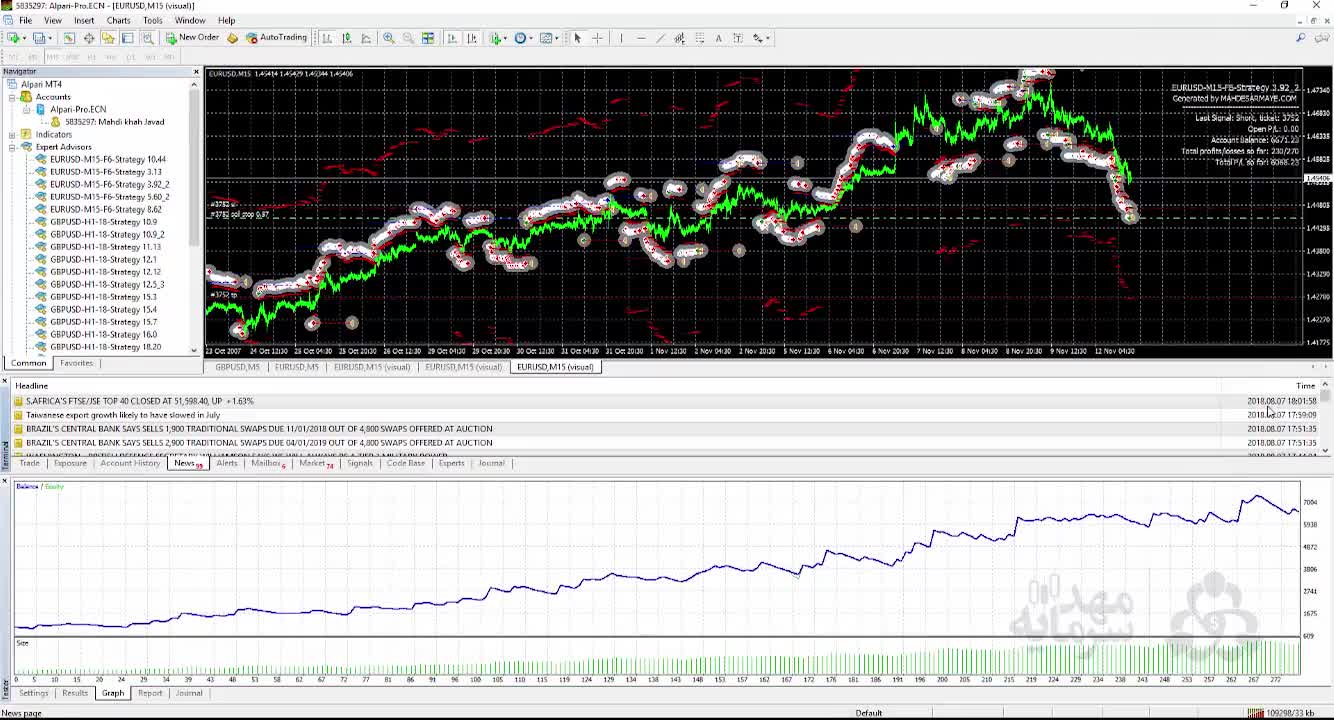Toggle AutoTrading on the toolbar
The width and height of the screenshot is (1334, 720).
(276, 38)
